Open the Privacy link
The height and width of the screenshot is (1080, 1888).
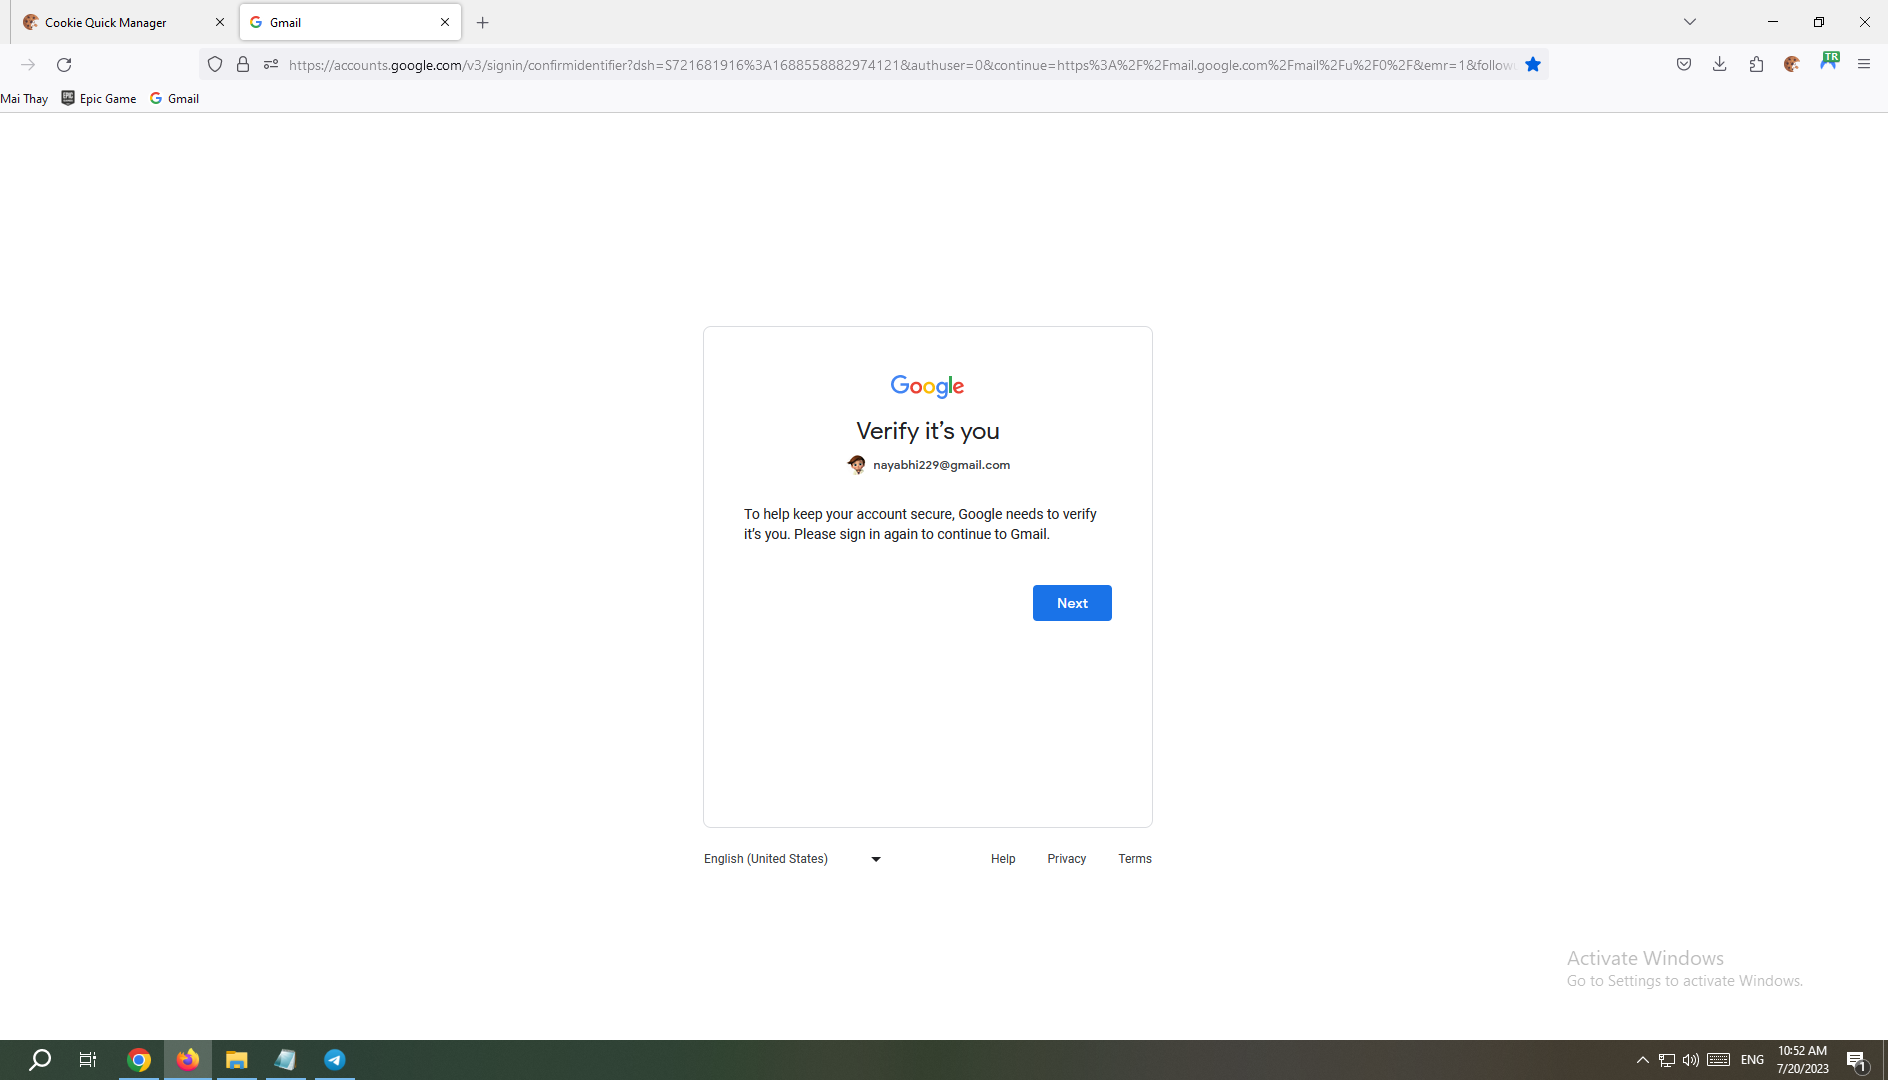tap(1066, 859)
